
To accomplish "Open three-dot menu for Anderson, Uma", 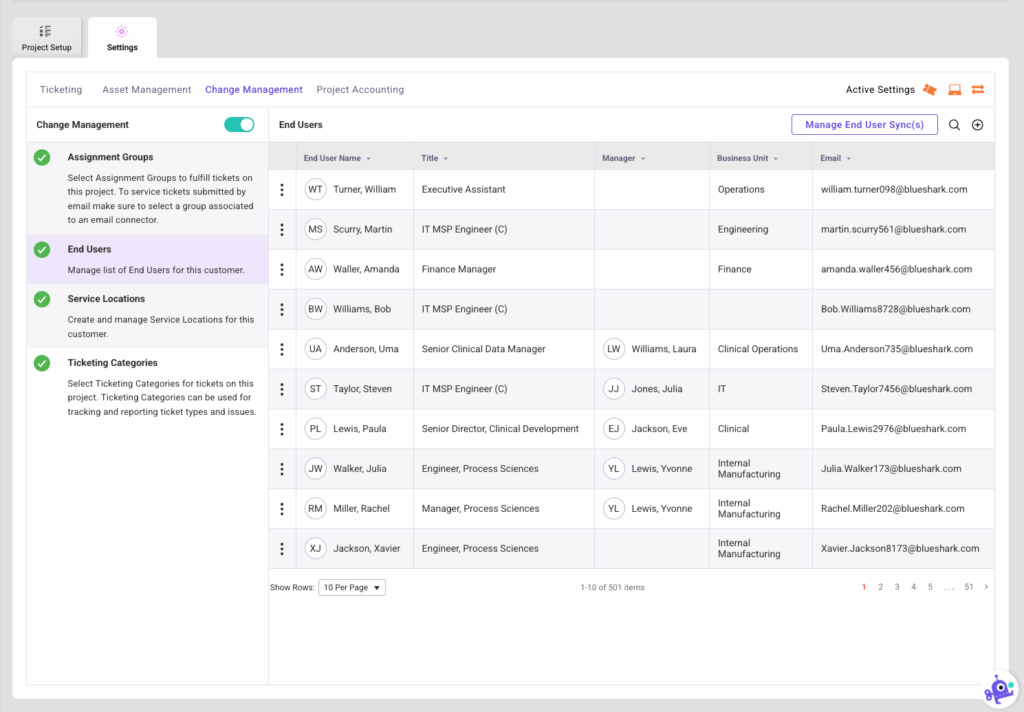I will (282, 349).
